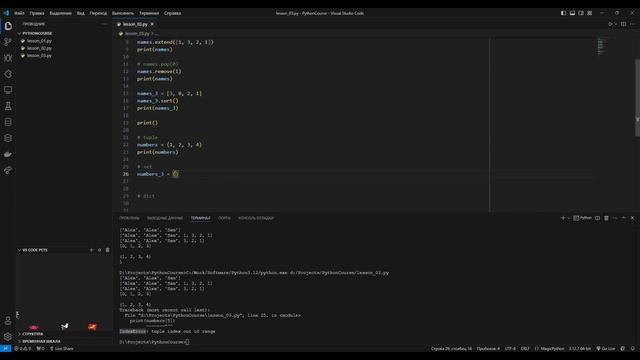Split the editor to the right

click(623, 24)
